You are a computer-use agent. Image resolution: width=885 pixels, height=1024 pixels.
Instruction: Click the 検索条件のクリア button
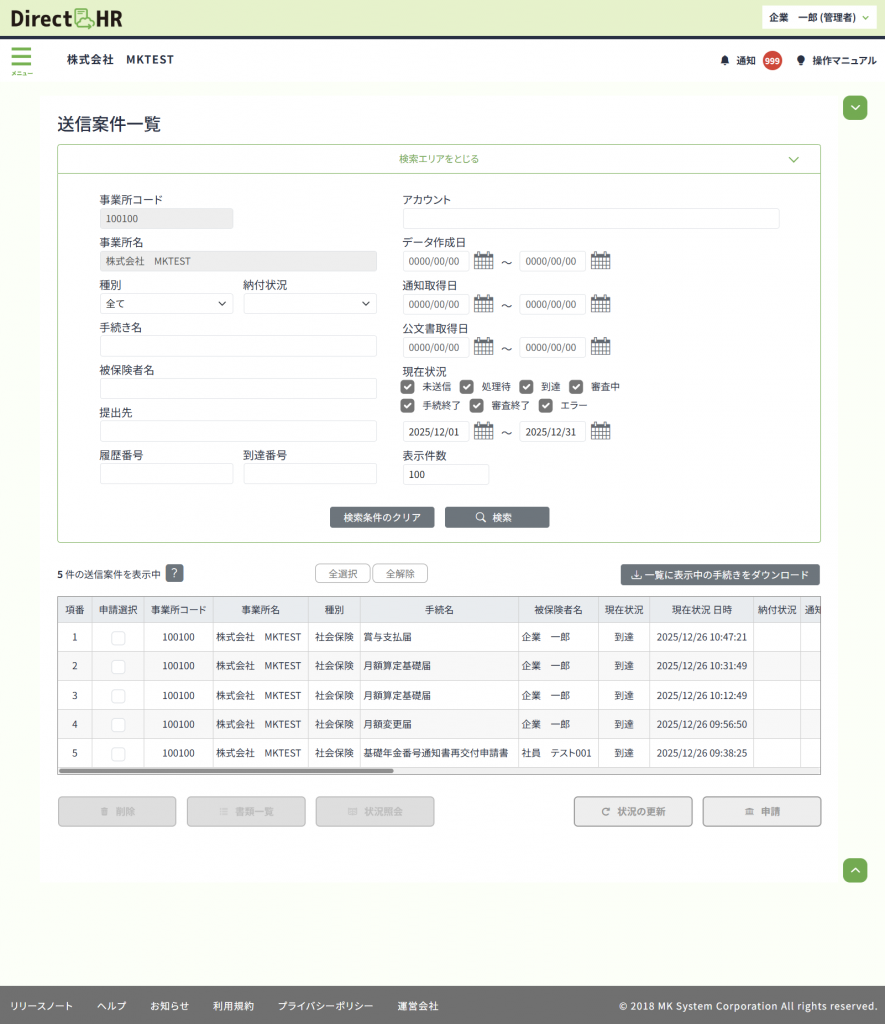click(x=382, y=517)
